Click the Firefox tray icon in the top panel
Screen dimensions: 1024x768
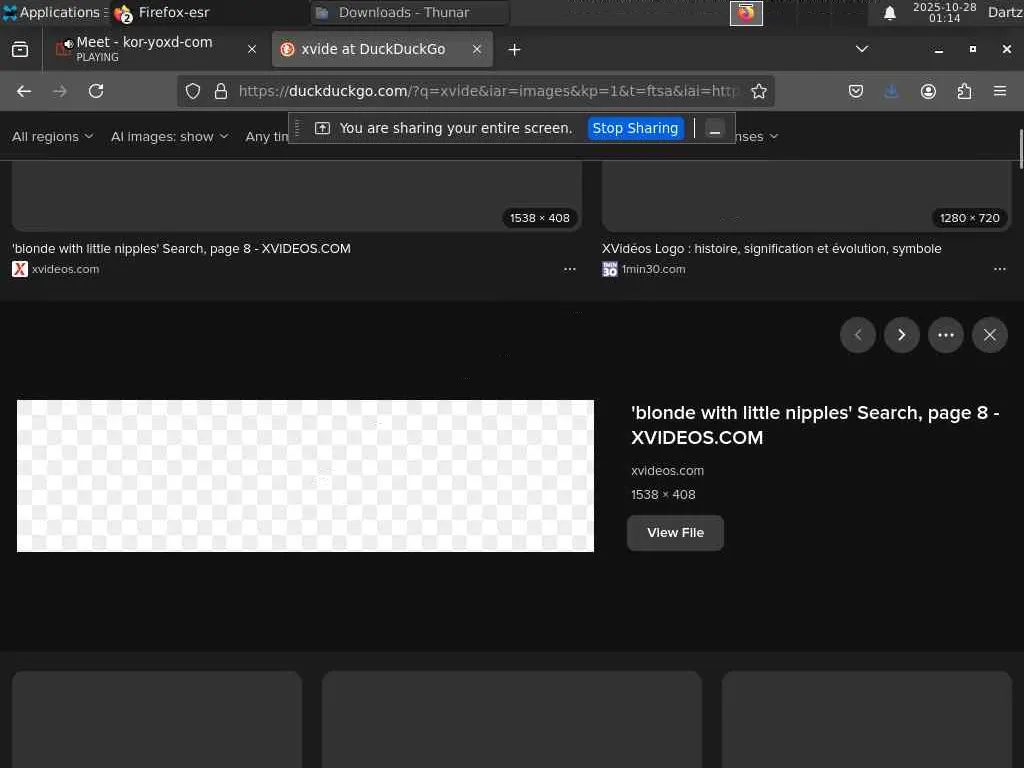746,12
